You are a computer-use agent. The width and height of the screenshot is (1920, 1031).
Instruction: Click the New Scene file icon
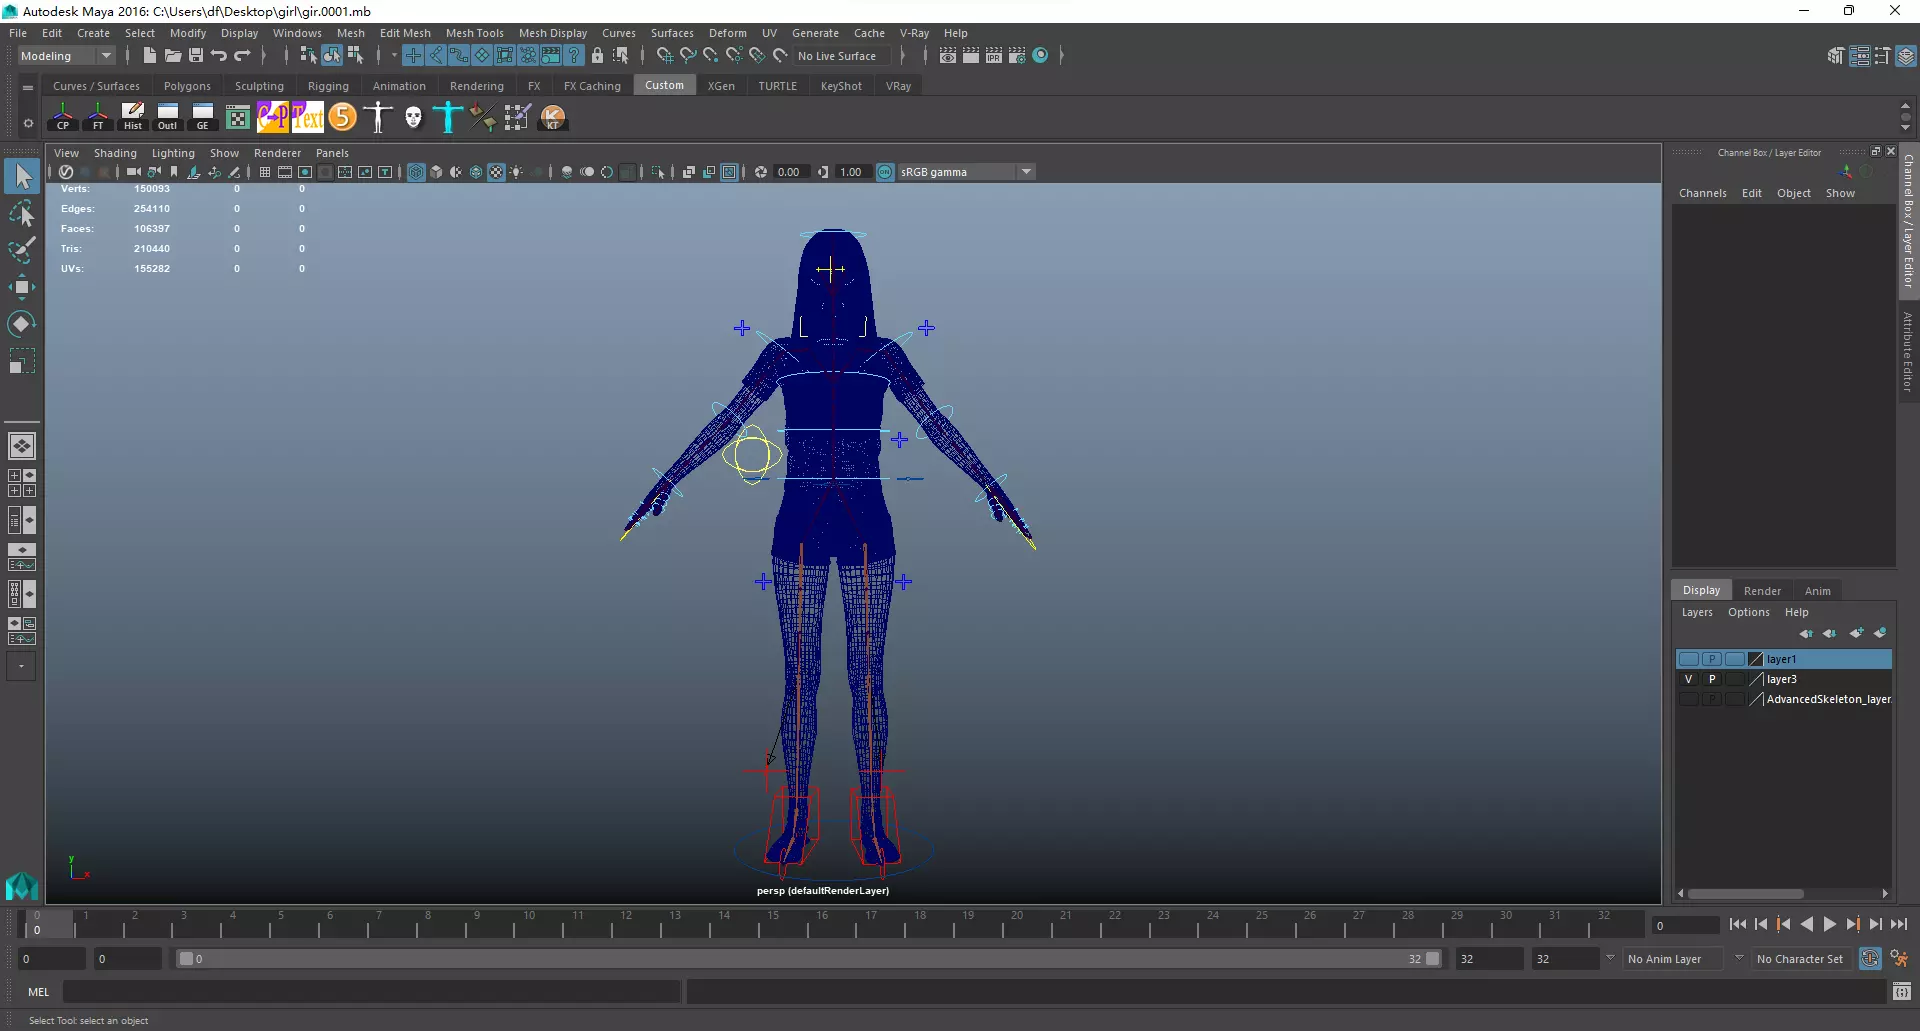click(149, 56)
